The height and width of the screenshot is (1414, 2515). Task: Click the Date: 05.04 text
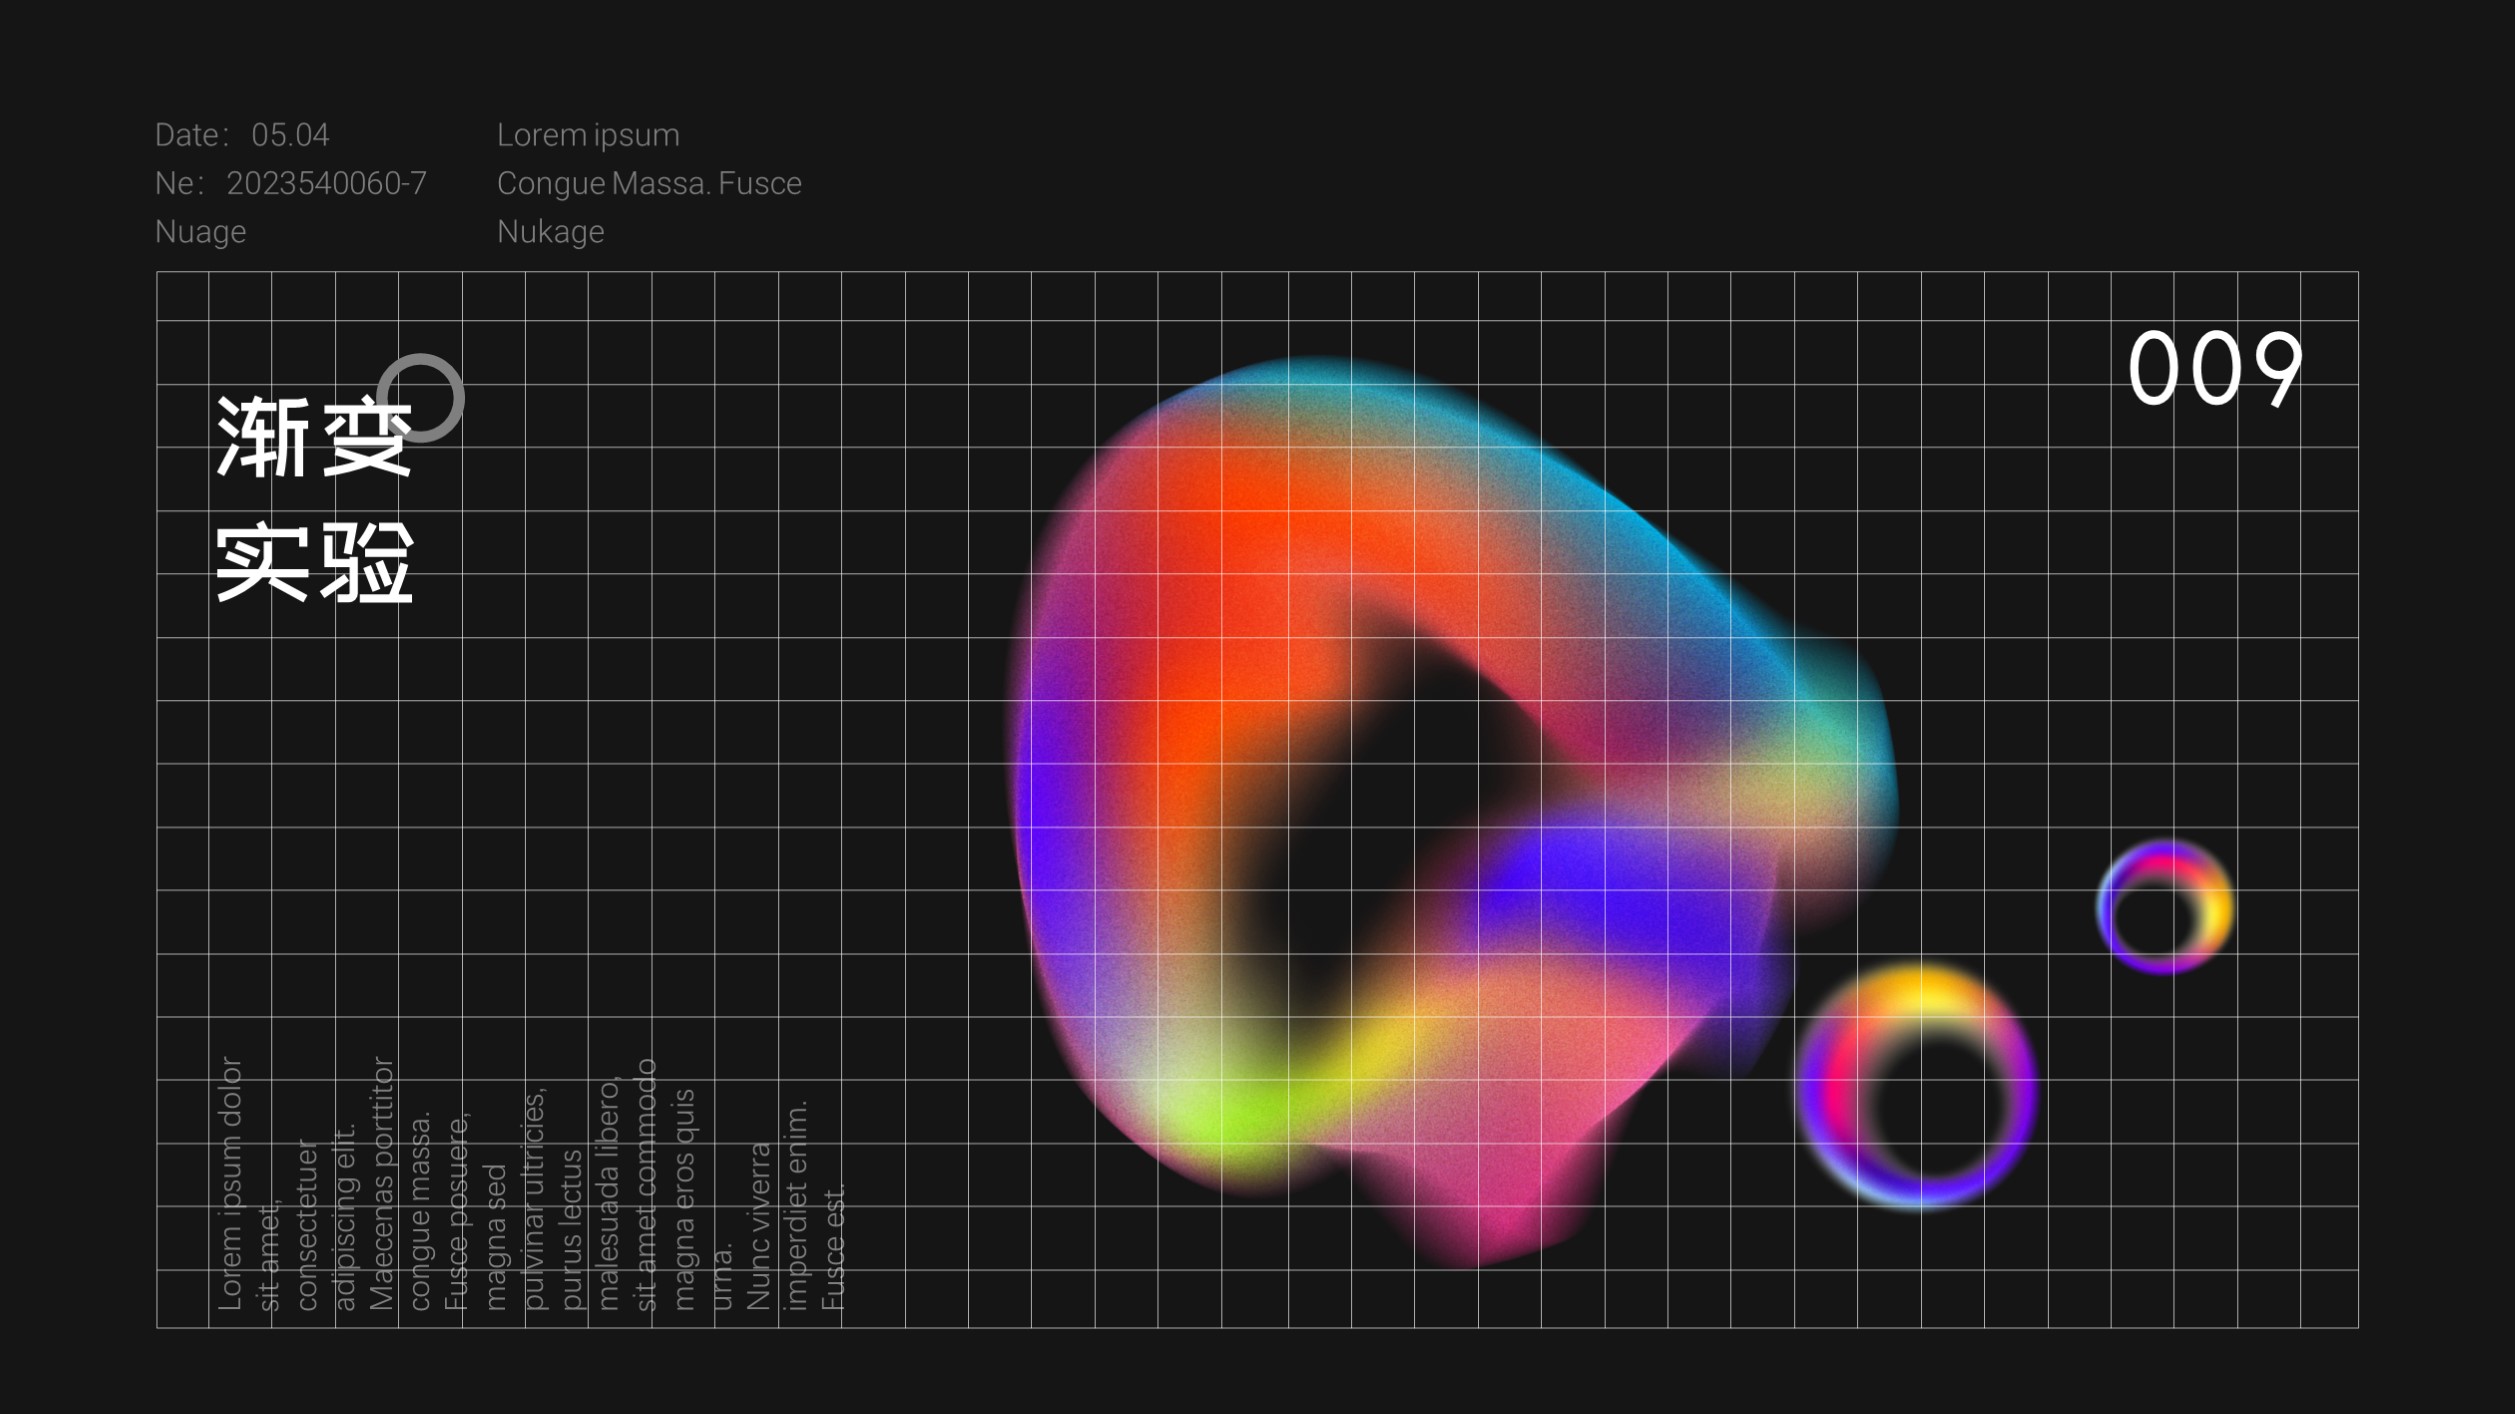click(242, 135)
